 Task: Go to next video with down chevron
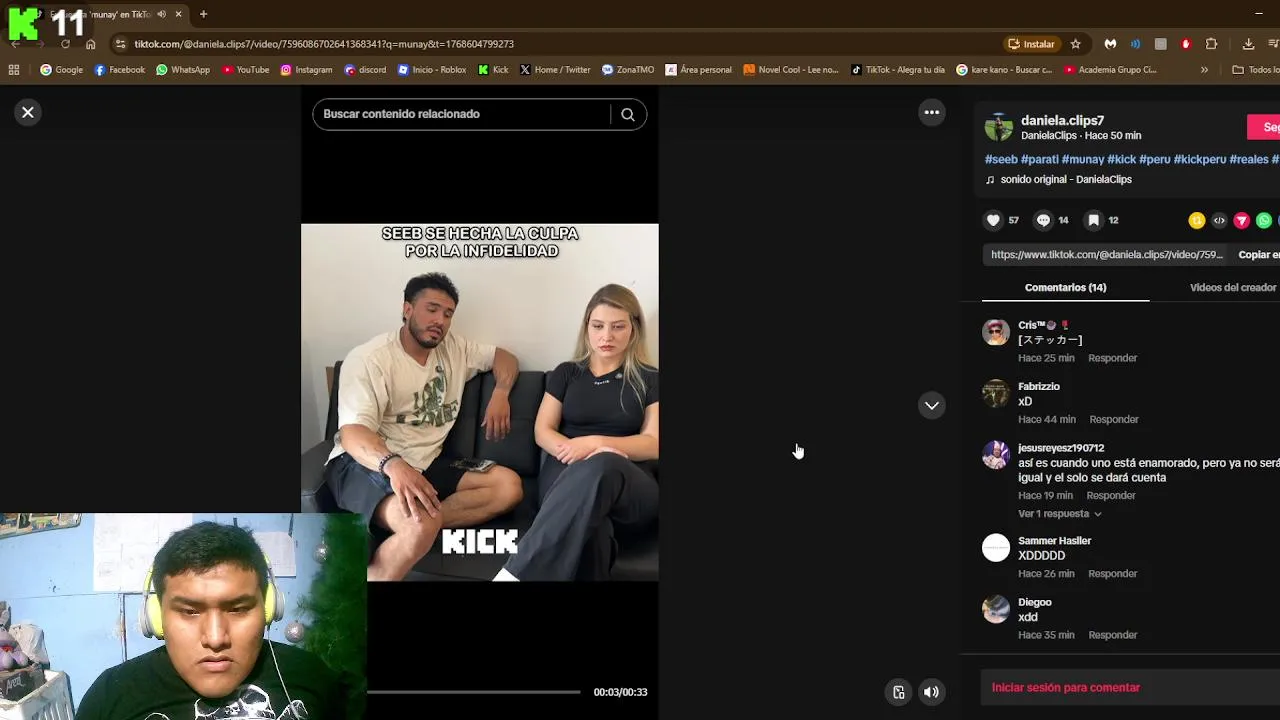pos(932,405)
